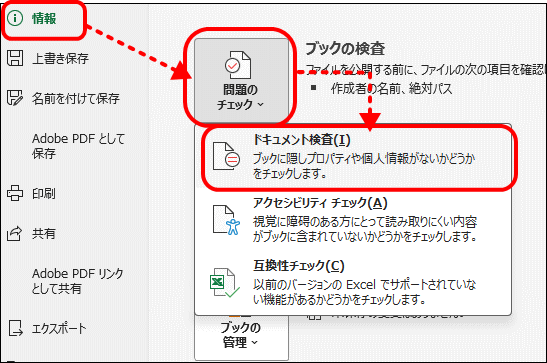The width and height of the screenshot is (547, 363).
Task: Choose 名前を付けて保存 menu entry
Action: [76, 98]
